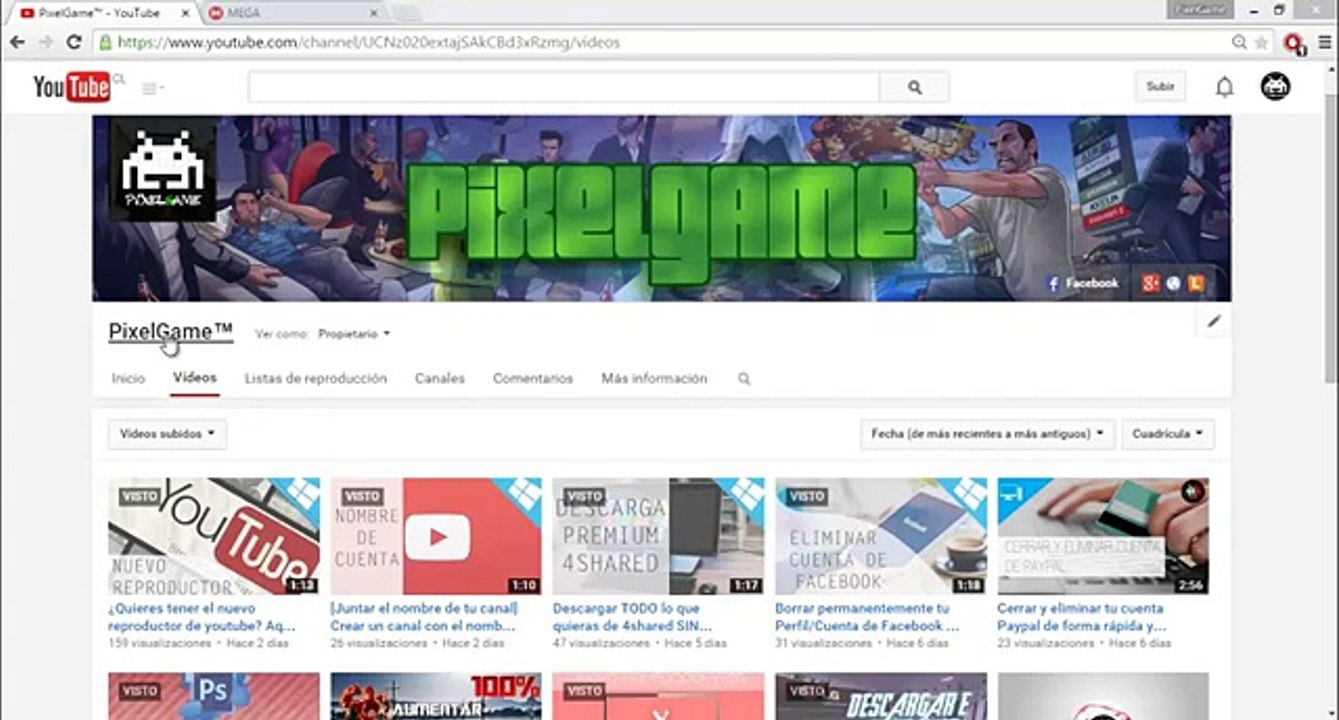Open the 100% Aumentar video thumbnail

[436, 696]
